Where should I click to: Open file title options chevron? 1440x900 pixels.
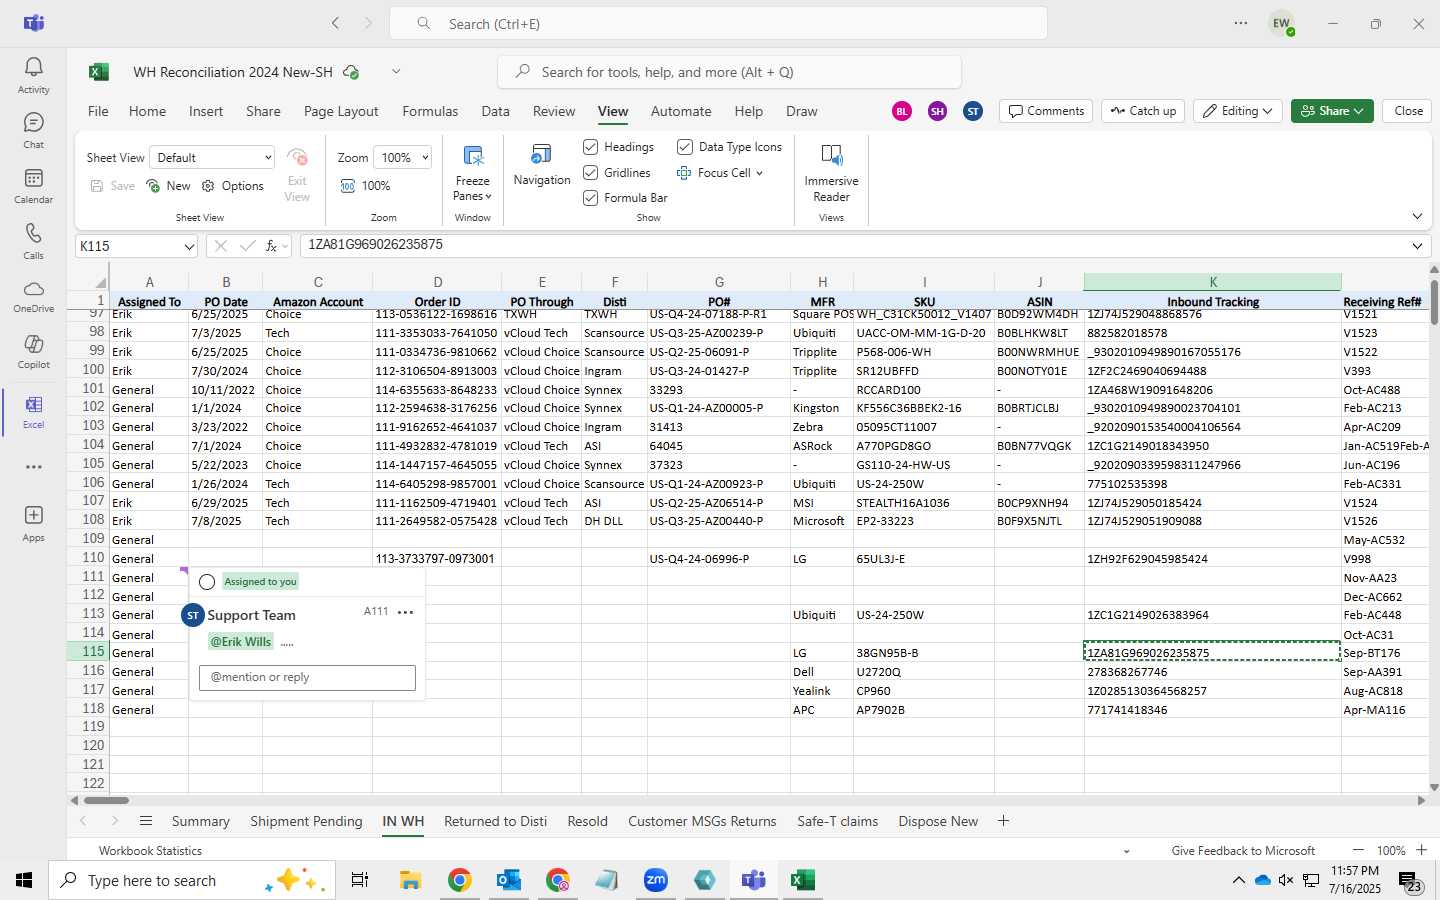click(x=396, y=72)
